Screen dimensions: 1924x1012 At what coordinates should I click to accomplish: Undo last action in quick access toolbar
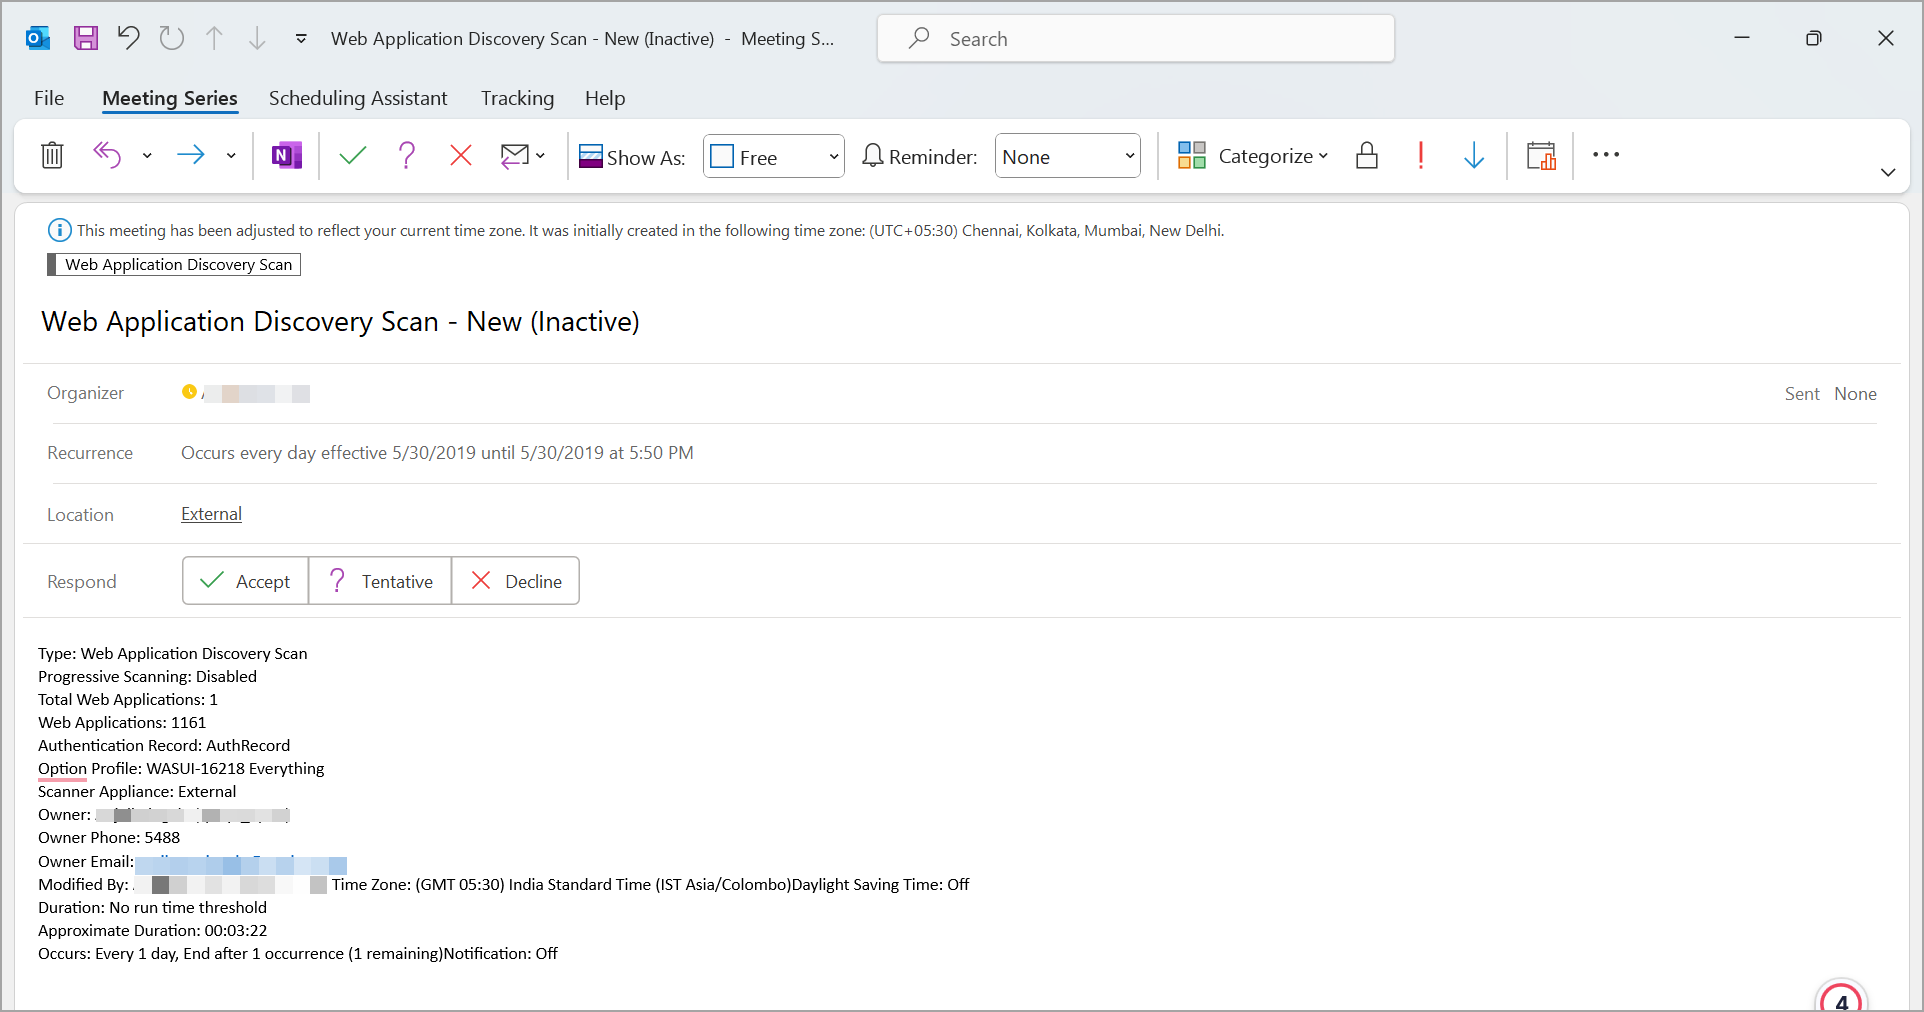click(128, 37)
